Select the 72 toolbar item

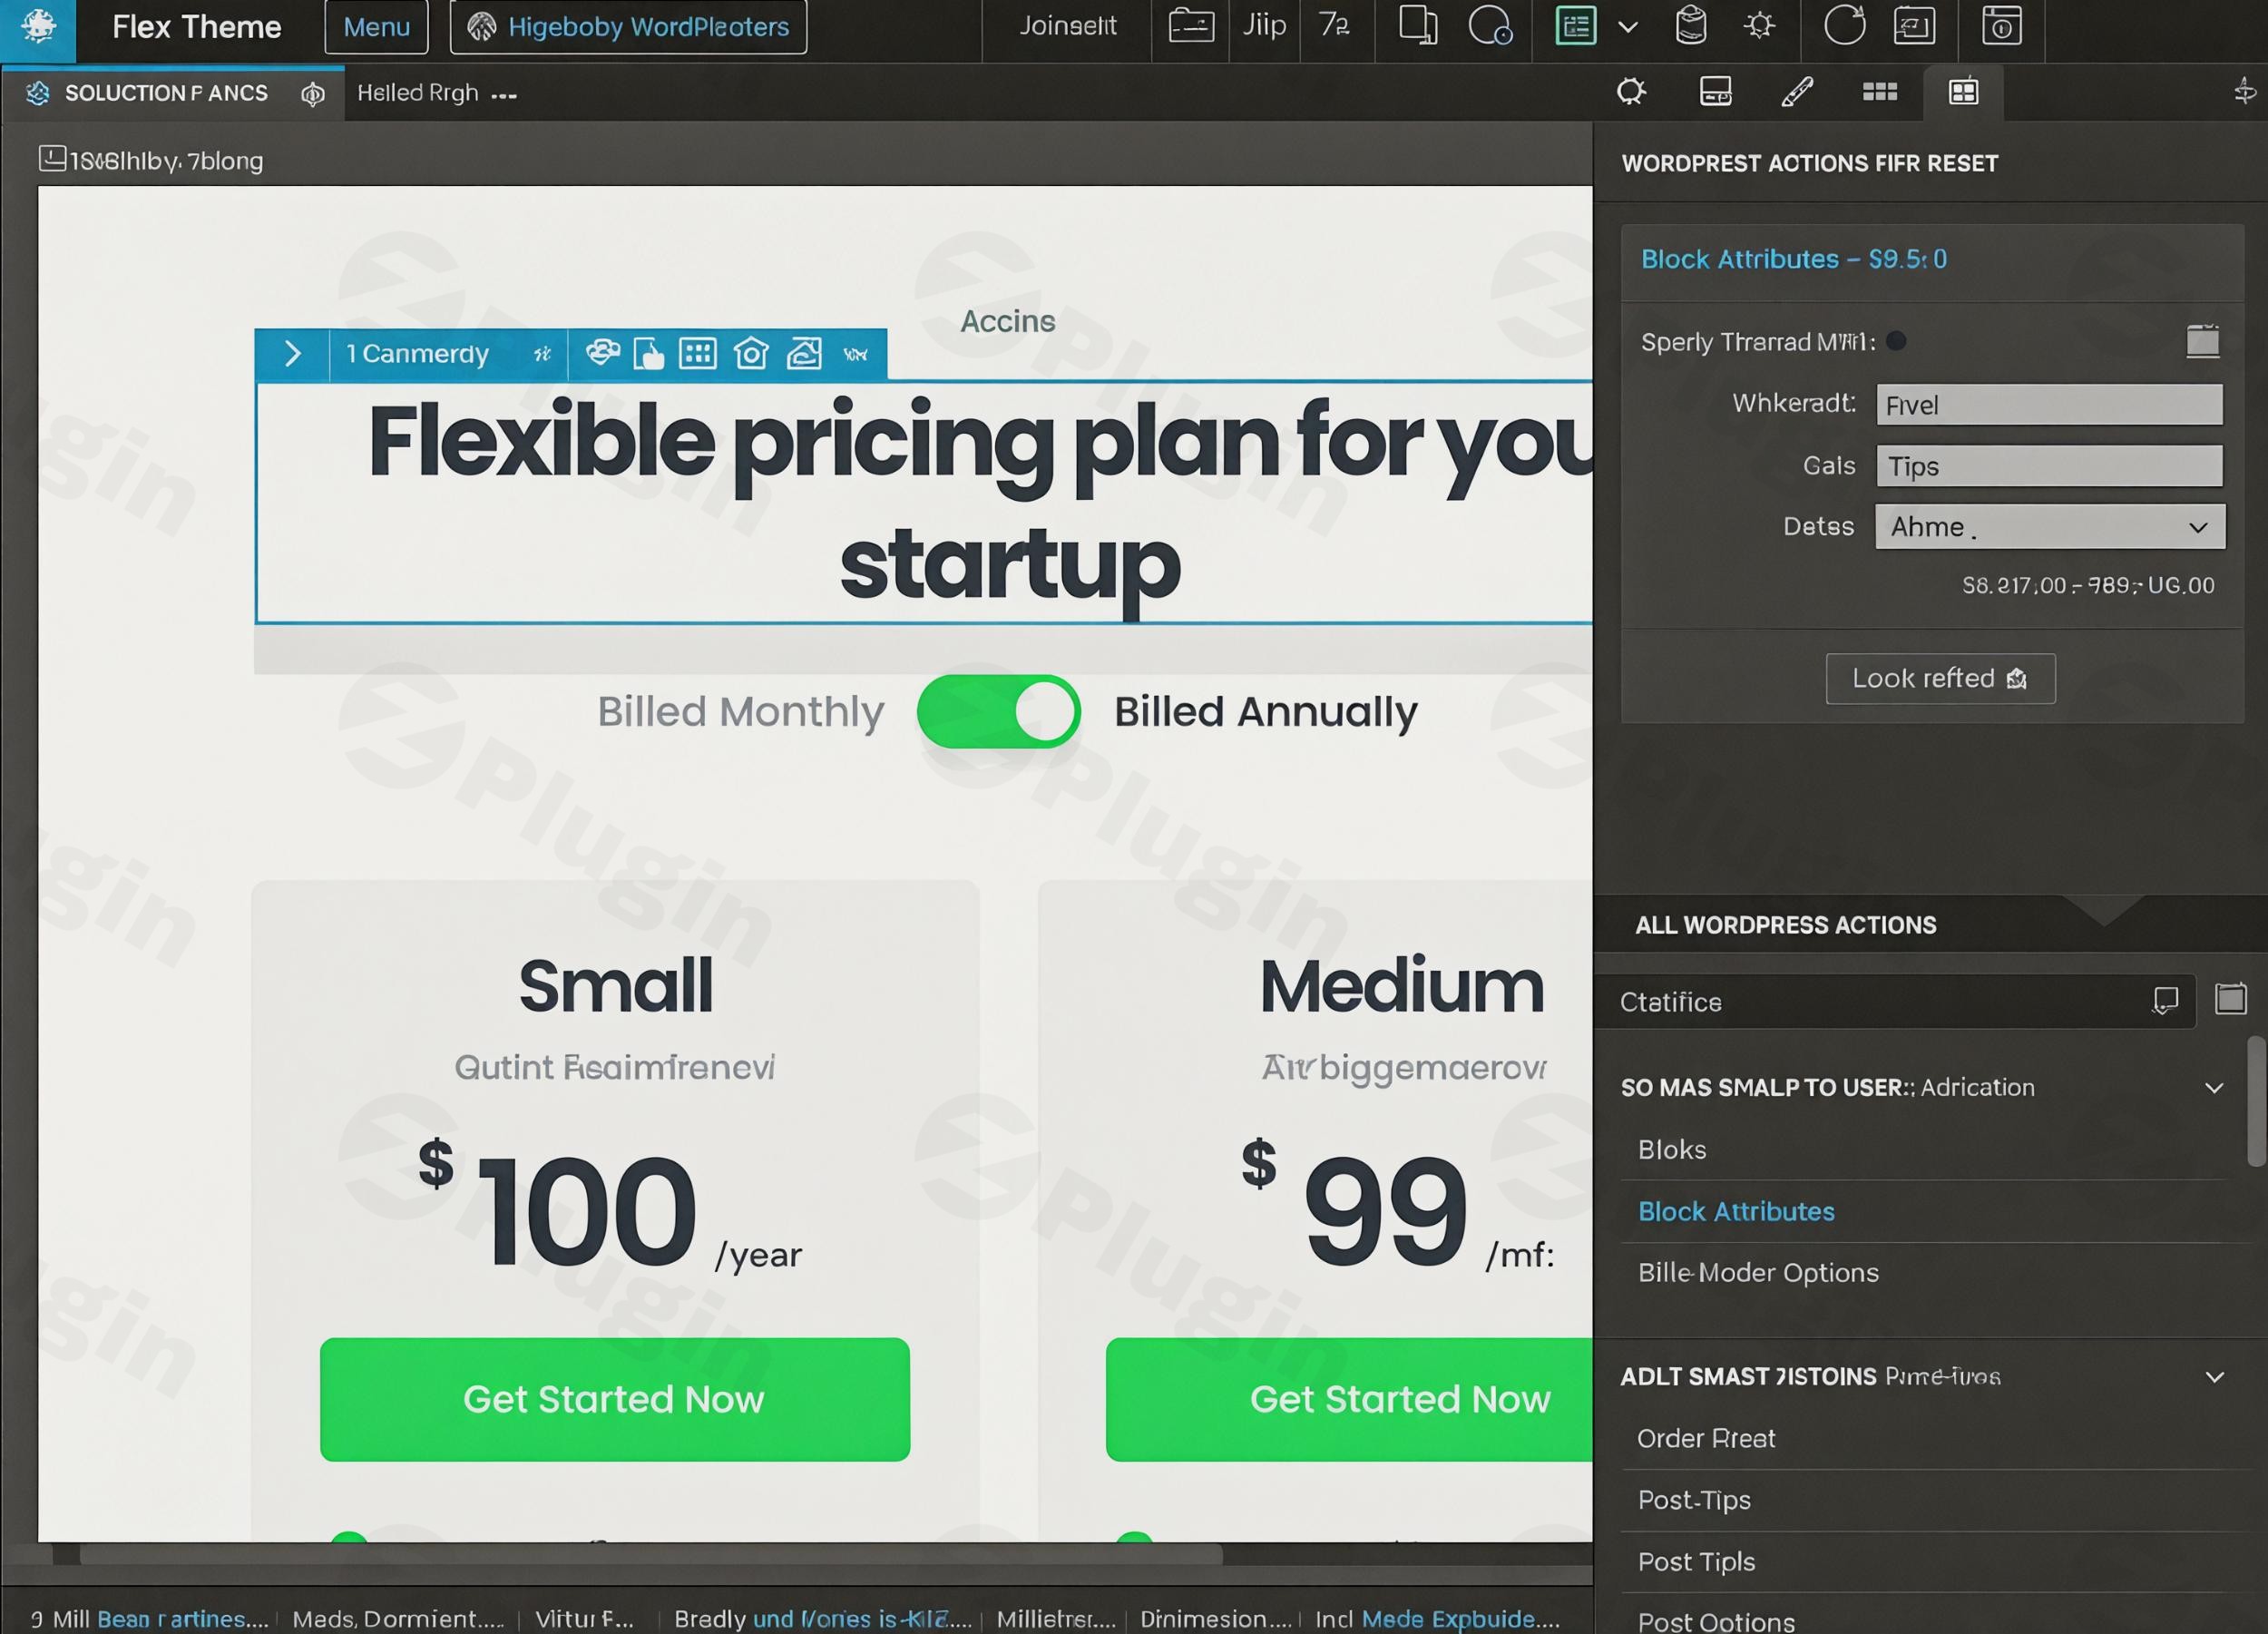[1335, 25]
